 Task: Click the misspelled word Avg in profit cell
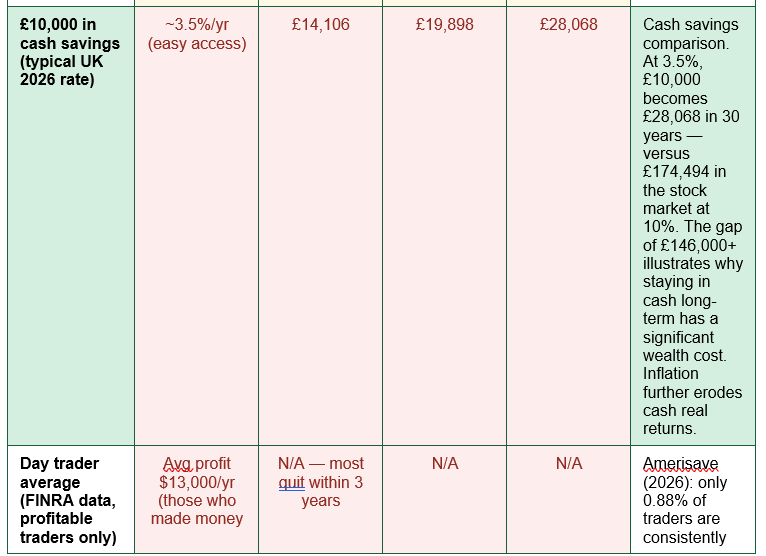point(178,464)
